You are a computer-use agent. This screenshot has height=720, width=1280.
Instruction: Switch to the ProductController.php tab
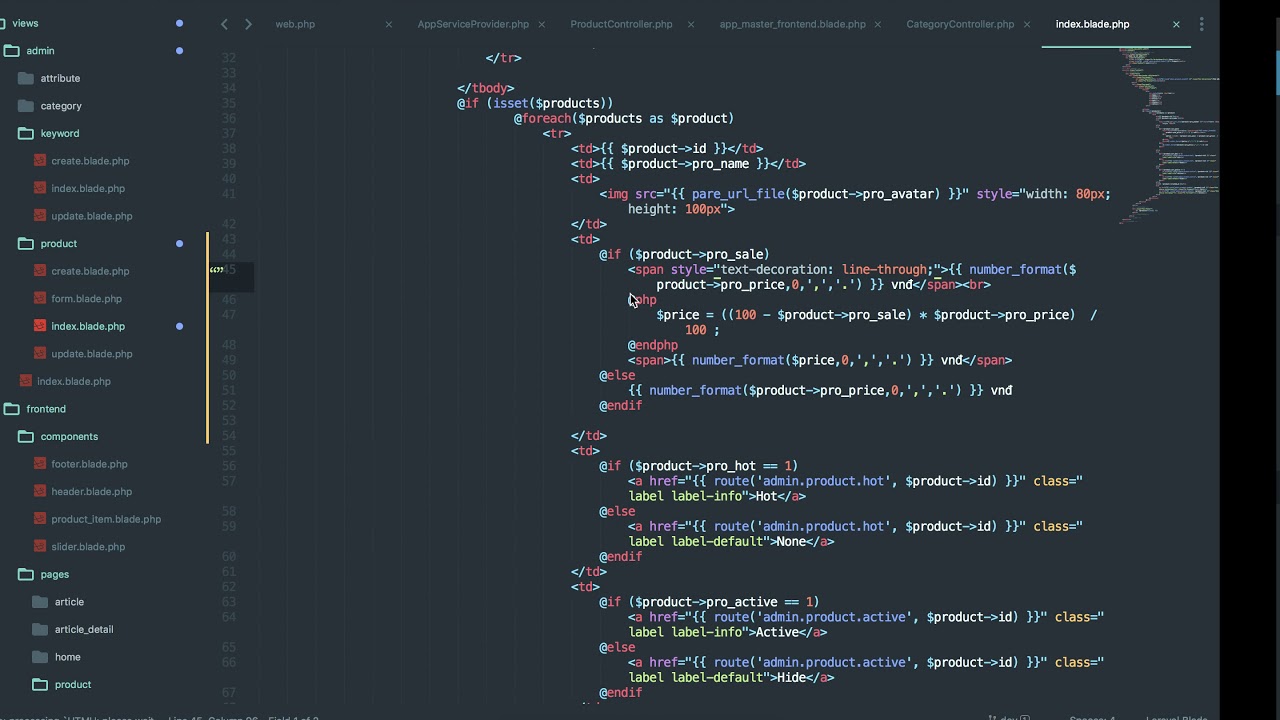click(x=621, y=24)
